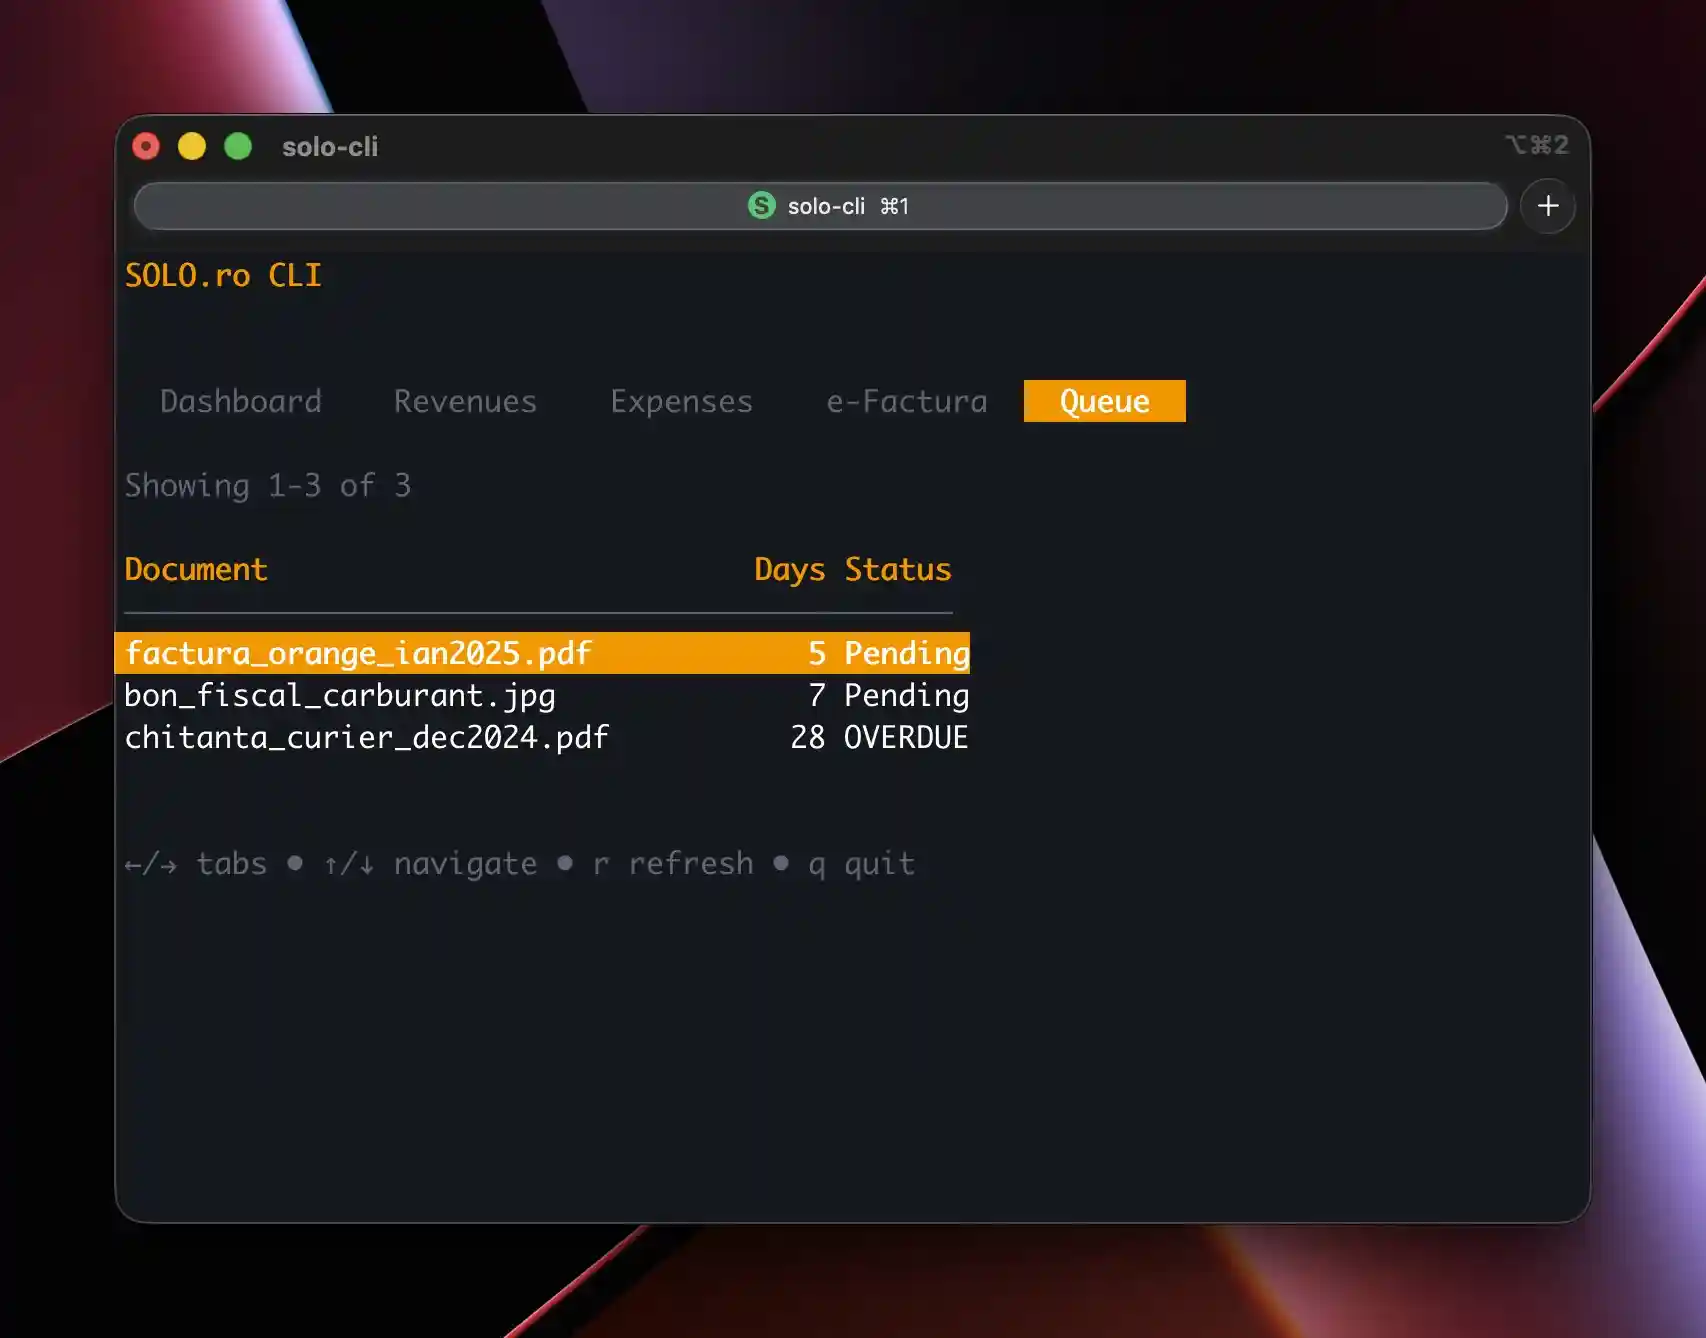Click the Document column header
Image resolution: width=1706 pixels, height=1338 pixels.
pyautogui.click(x=196, y=569)
